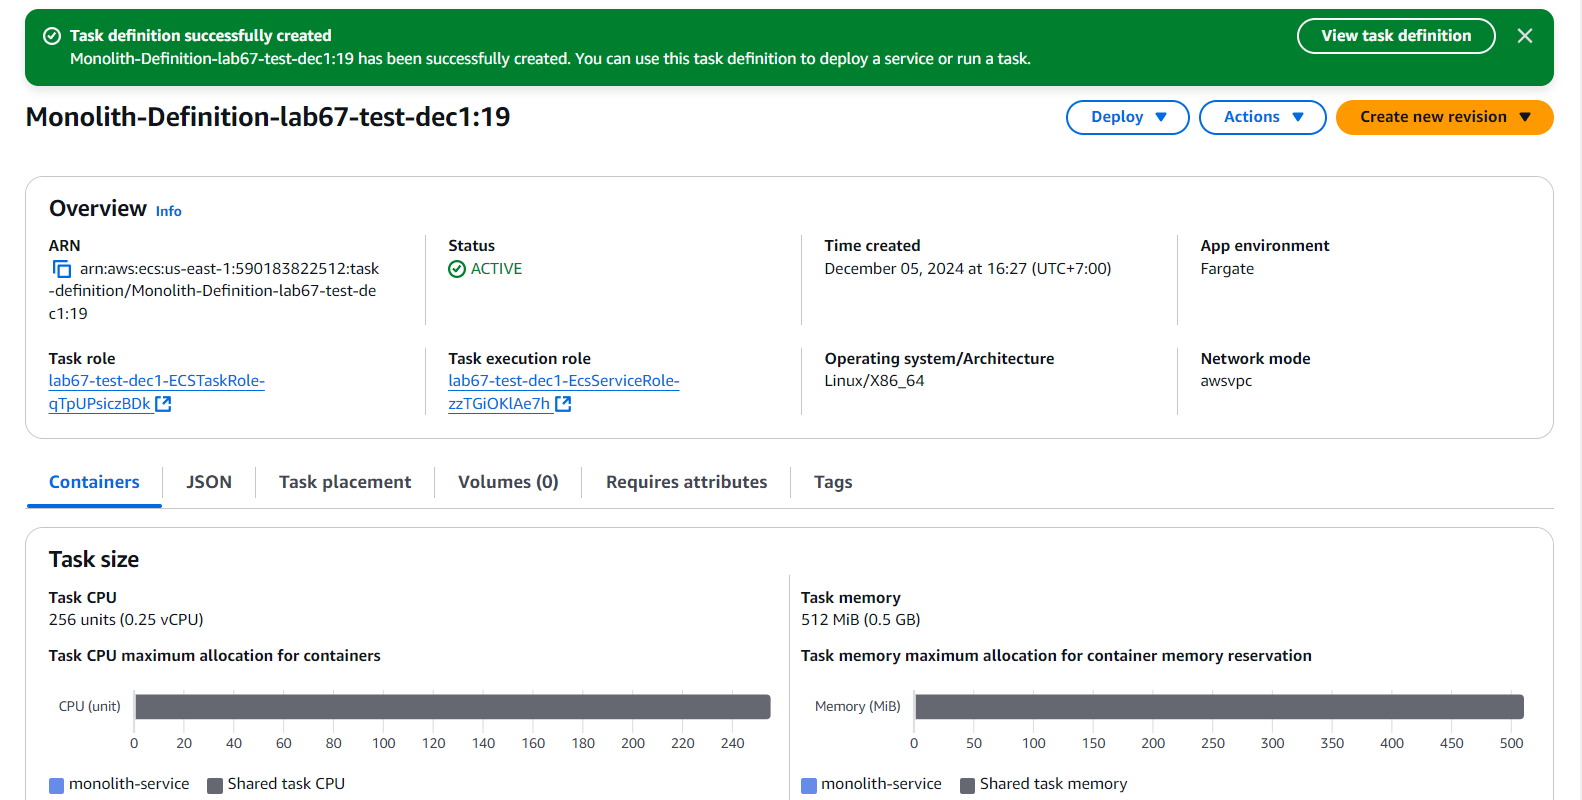Click 'Task memory maximum allocation' label
The height and width of the screenshot is (800, 1582).
(x=1056, y=656)
